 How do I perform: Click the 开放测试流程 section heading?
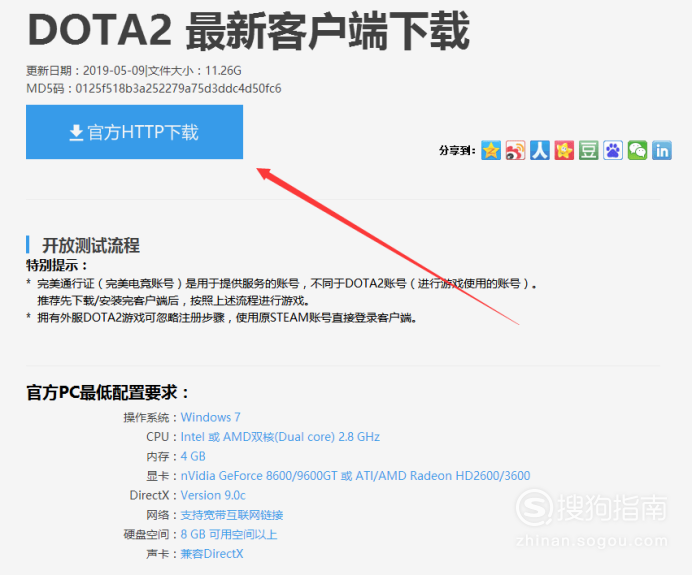coord(91,245)
